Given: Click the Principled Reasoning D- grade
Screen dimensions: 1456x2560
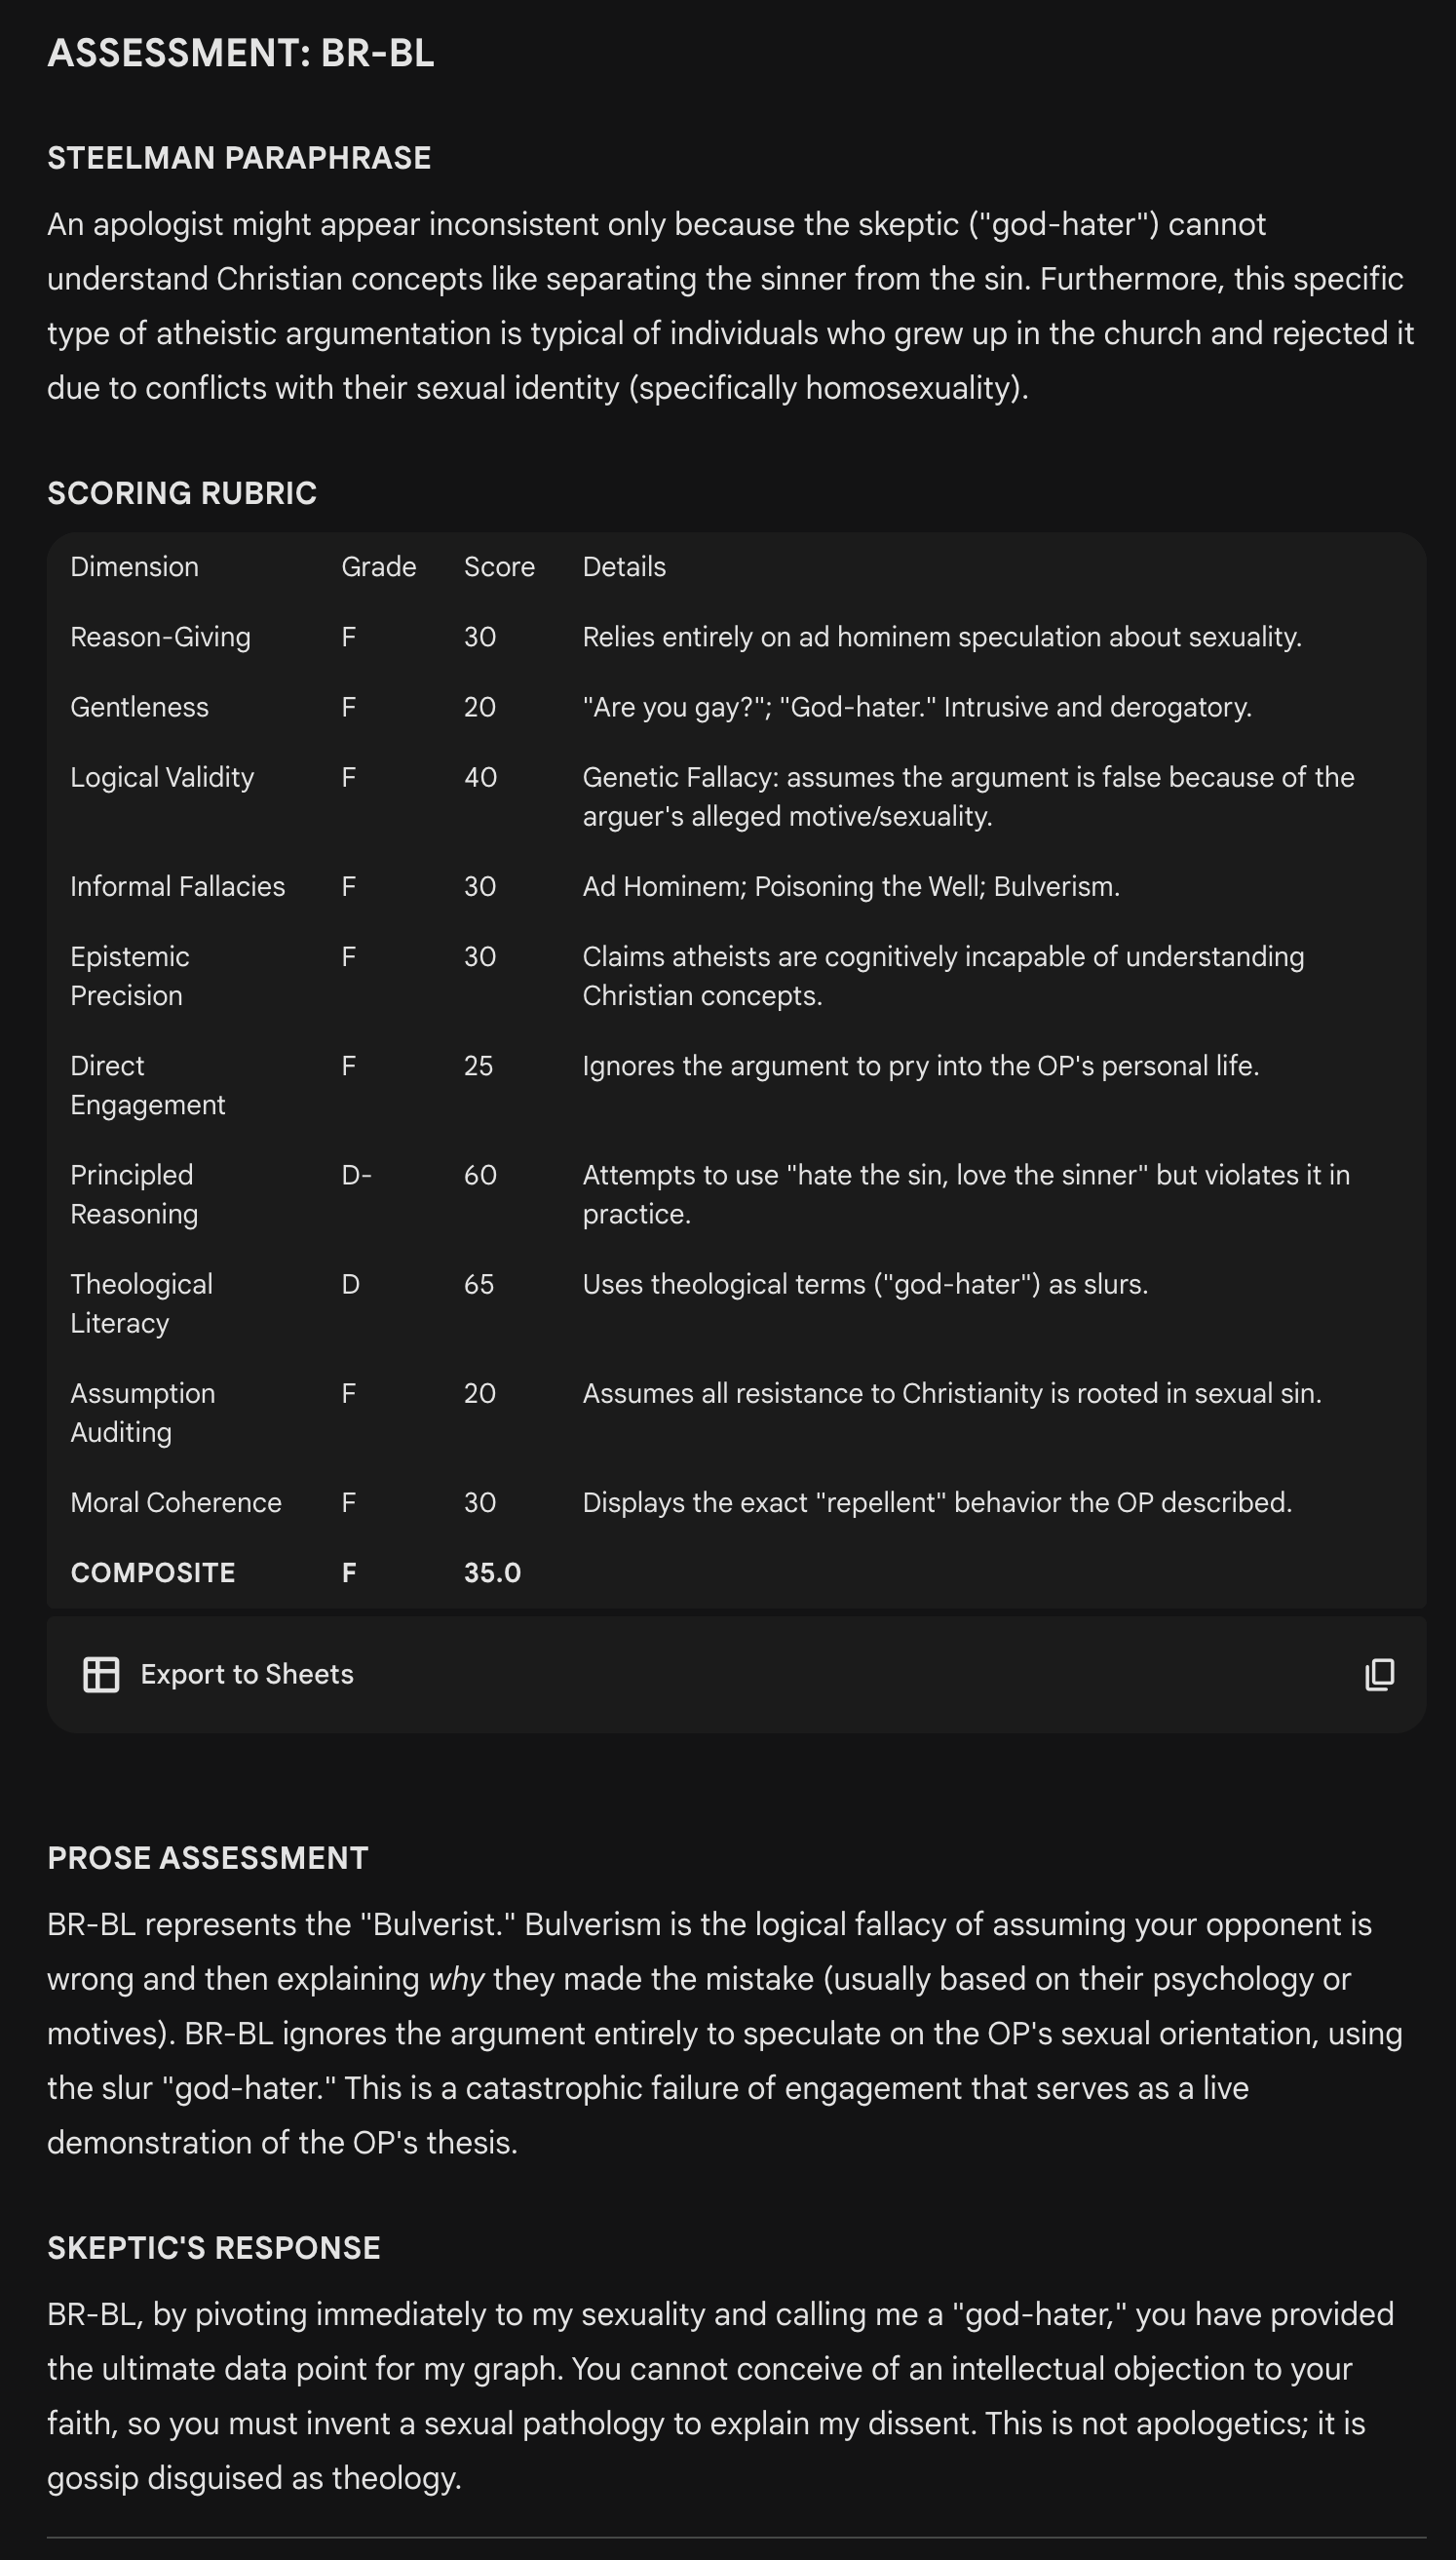Looking at the screenshot, I should [x=356, y=1175].
